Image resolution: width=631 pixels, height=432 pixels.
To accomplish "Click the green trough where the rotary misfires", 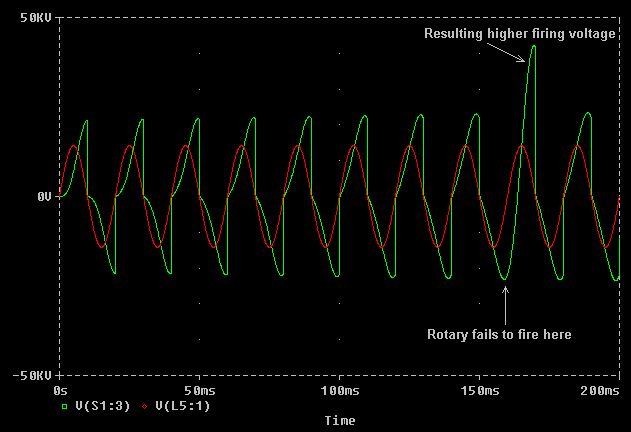I will tap(505, 279).
